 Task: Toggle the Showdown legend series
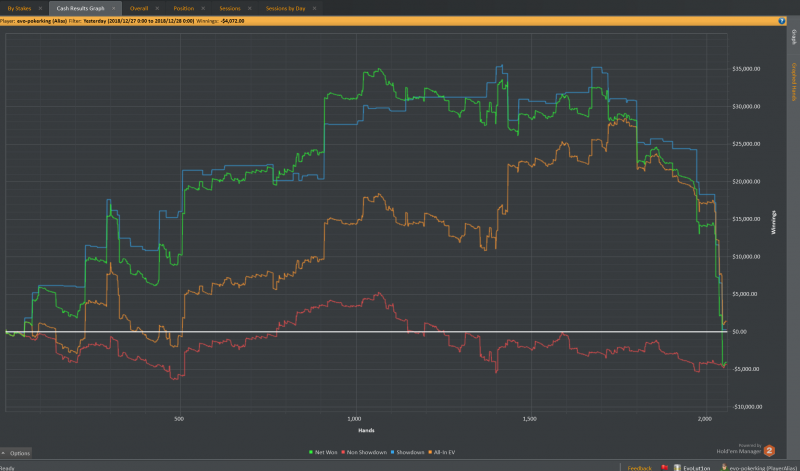click(407, 452)
